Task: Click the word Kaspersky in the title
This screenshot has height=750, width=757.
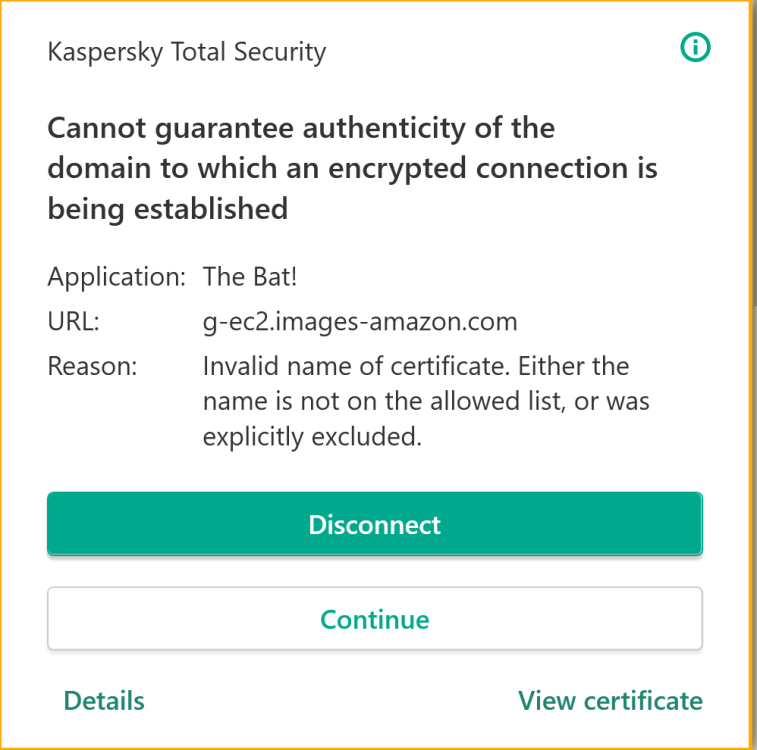Action: click(103, 51)
